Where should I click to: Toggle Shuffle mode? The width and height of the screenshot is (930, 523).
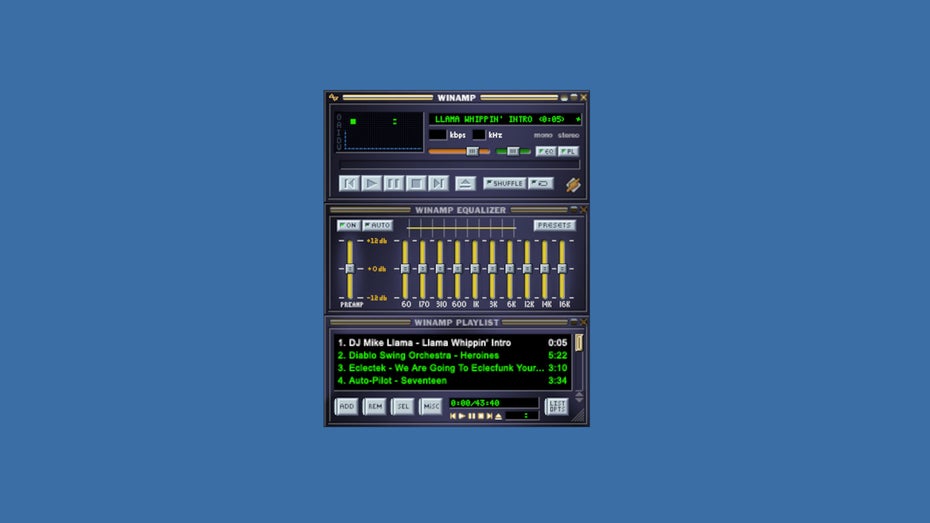click(x=504, y=183)
